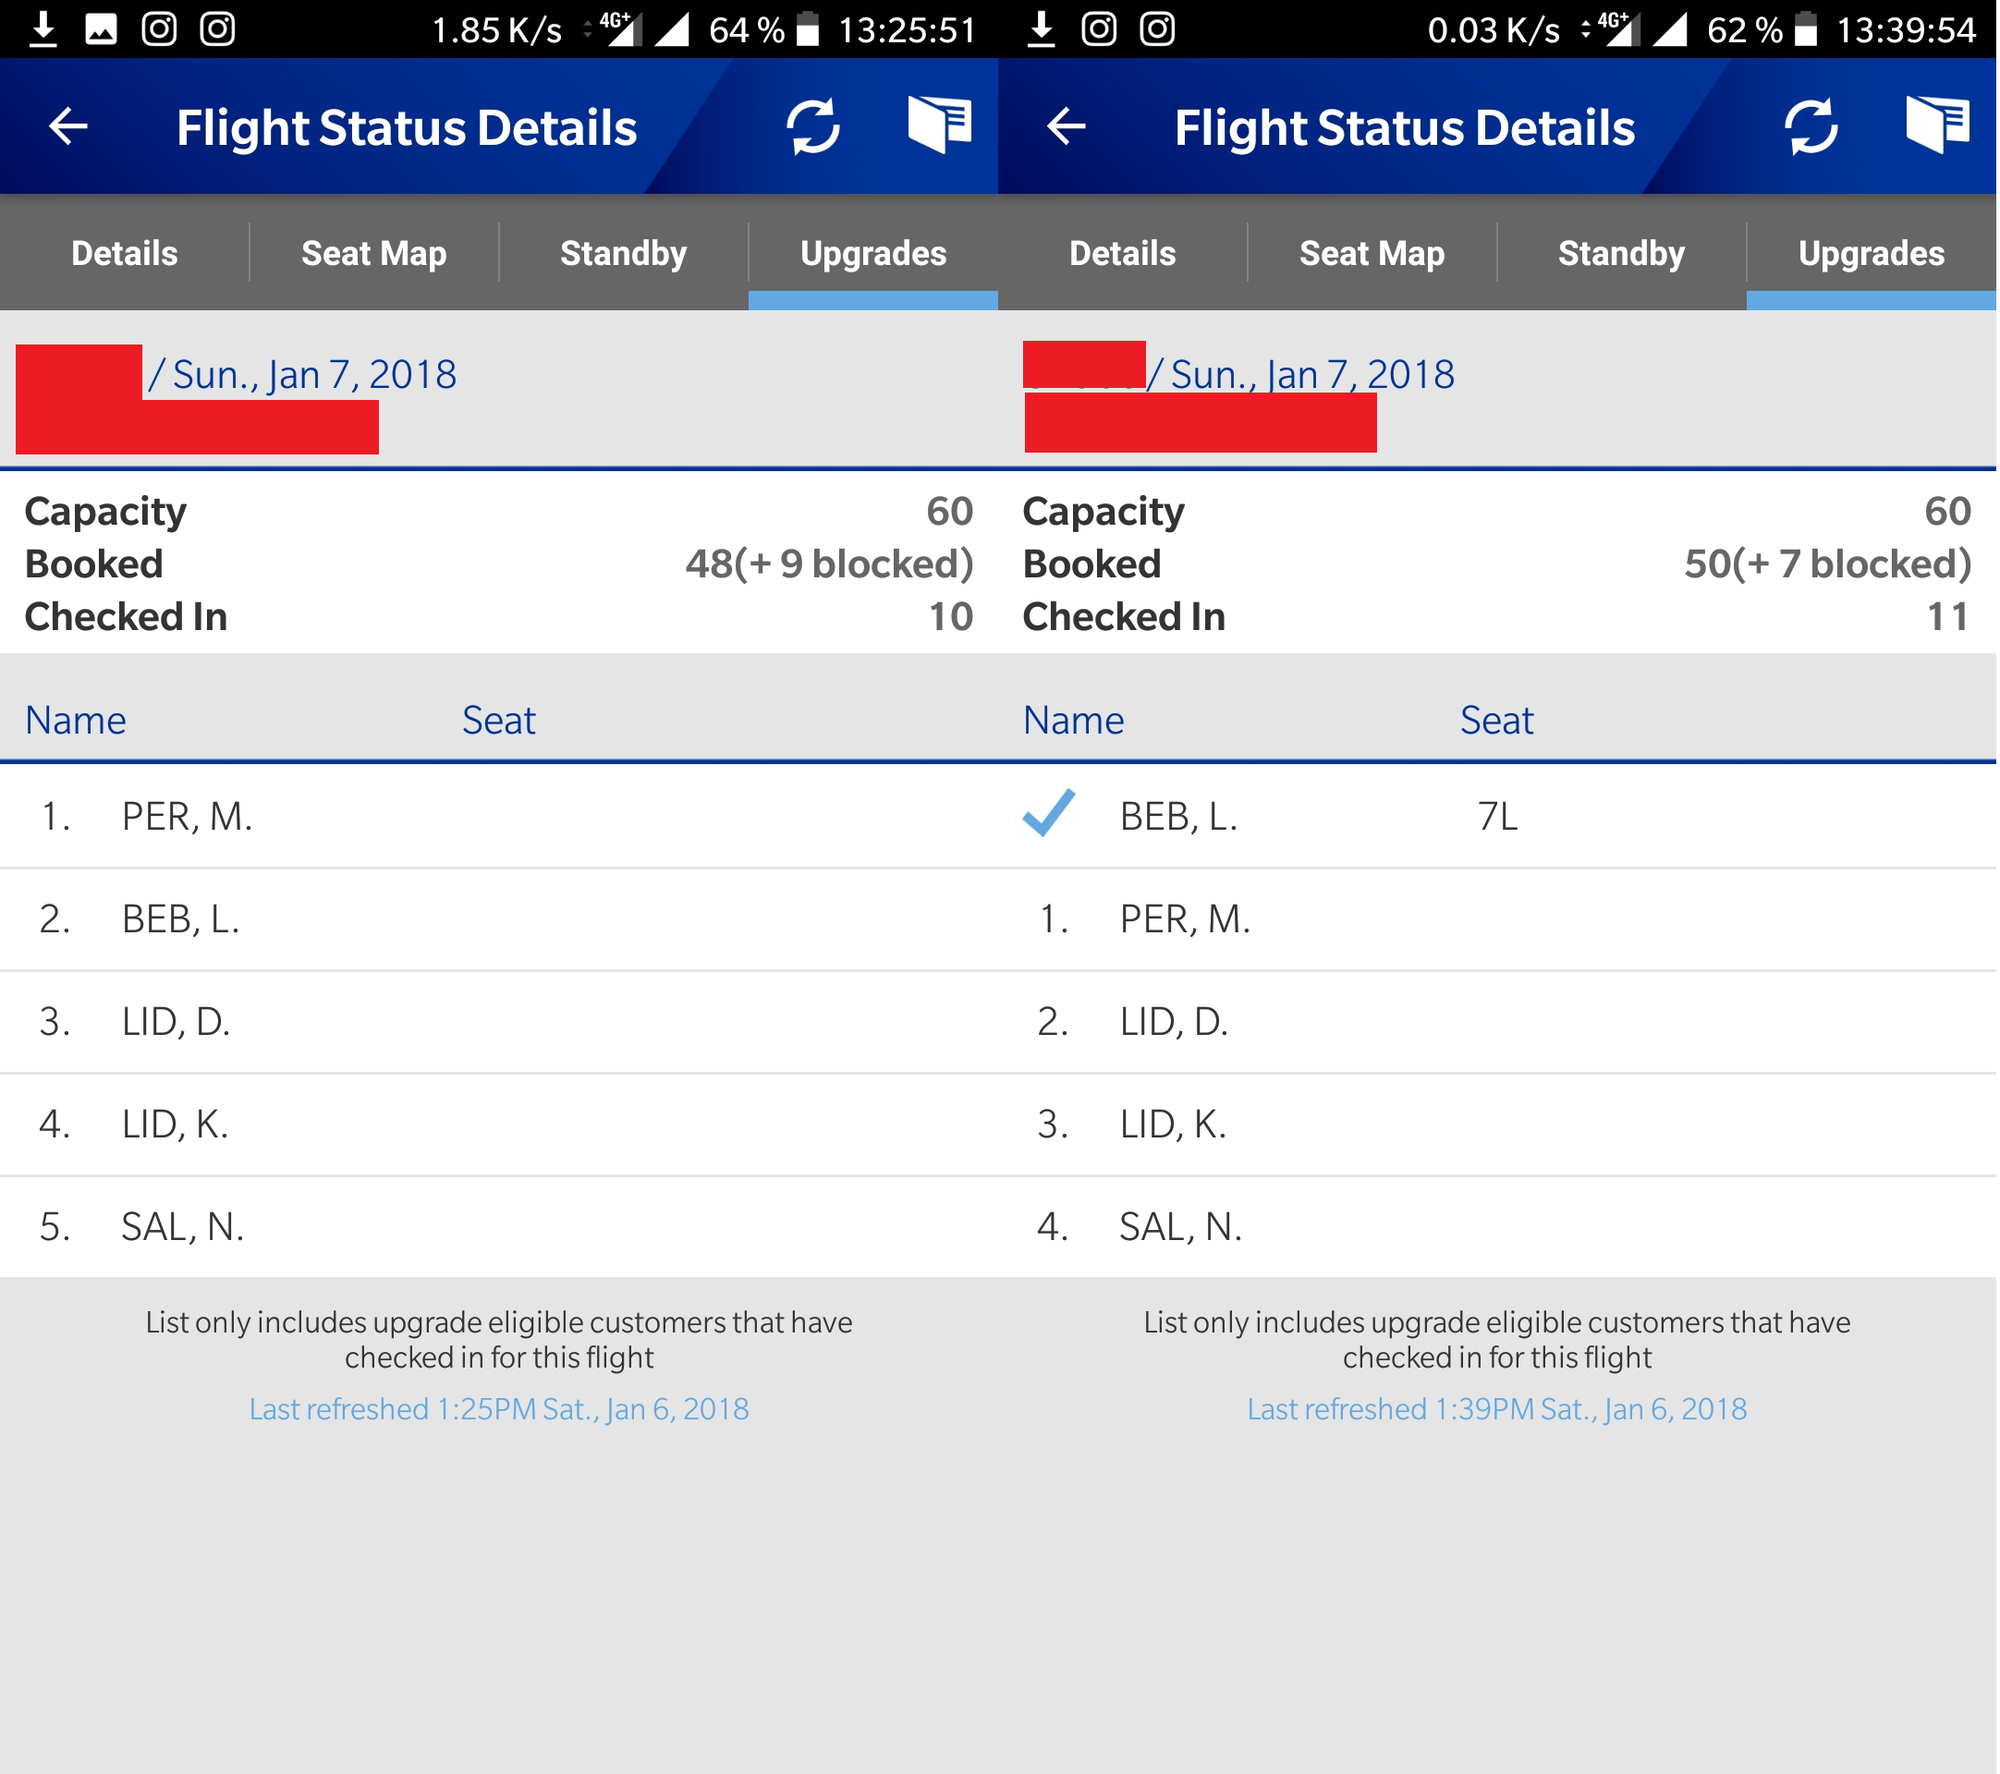
Task: Tap Last refreshed 1:25PM text
Action: 499,1408
